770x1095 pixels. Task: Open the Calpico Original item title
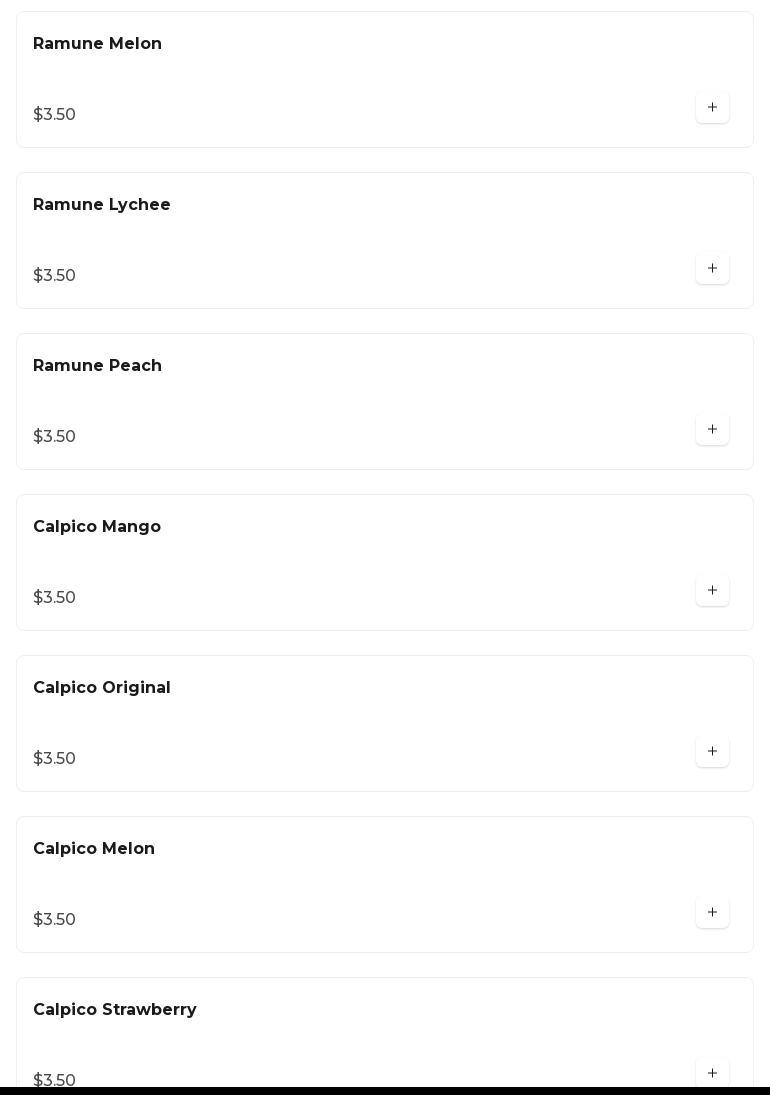(x=102, y=688)
